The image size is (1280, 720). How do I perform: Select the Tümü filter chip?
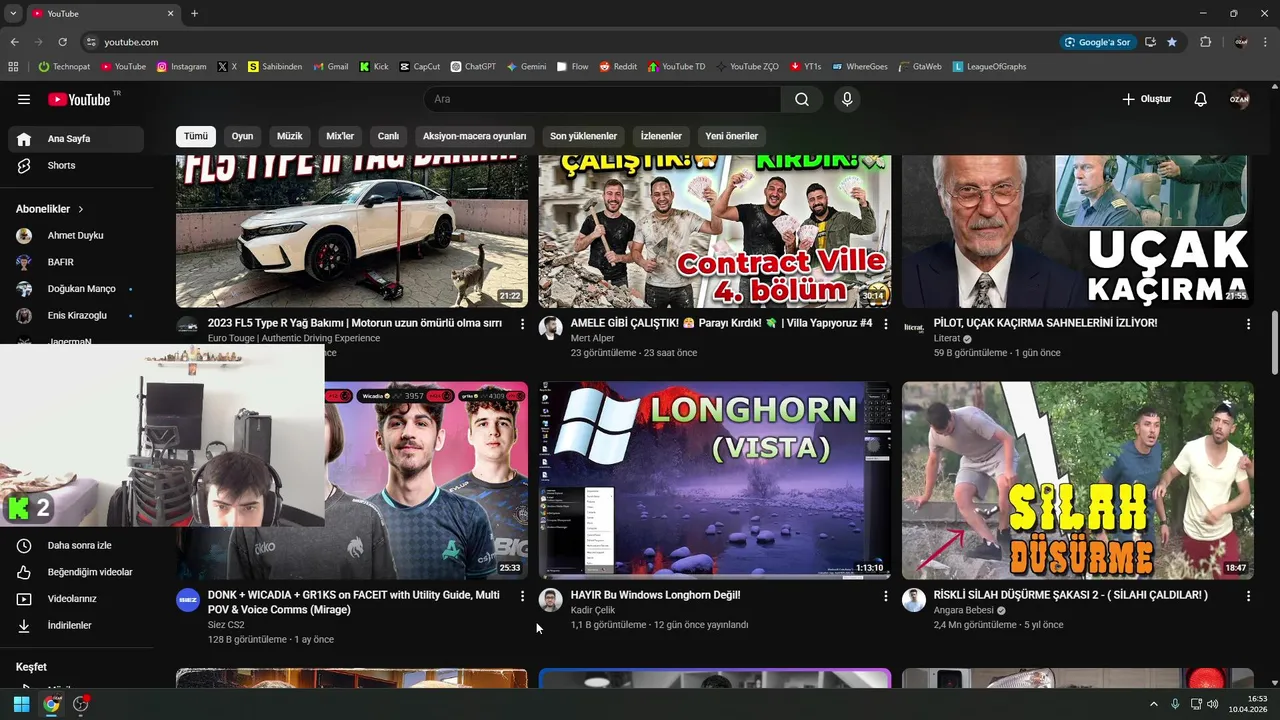(x=196, y=136)
